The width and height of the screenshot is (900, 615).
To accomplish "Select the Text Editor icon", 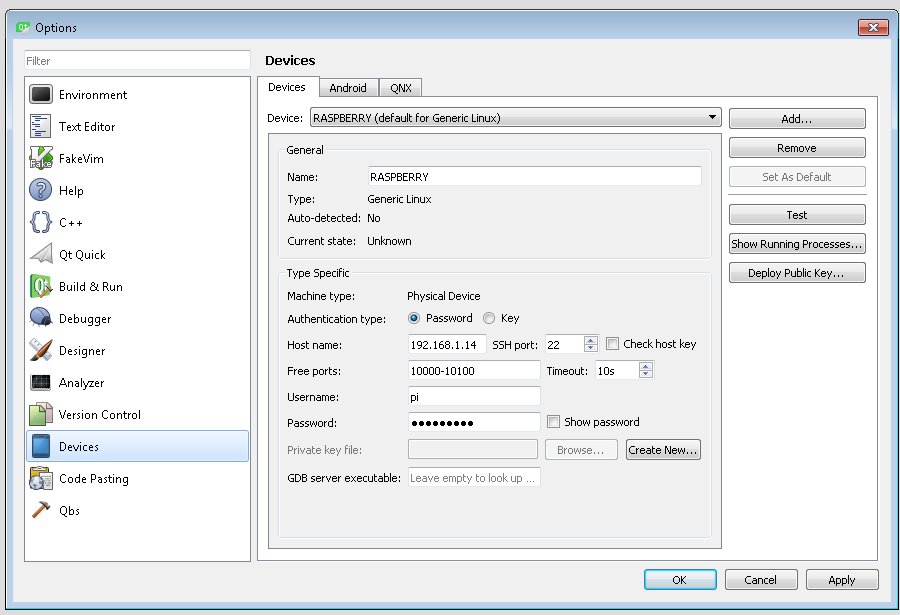I will (41, 126).
